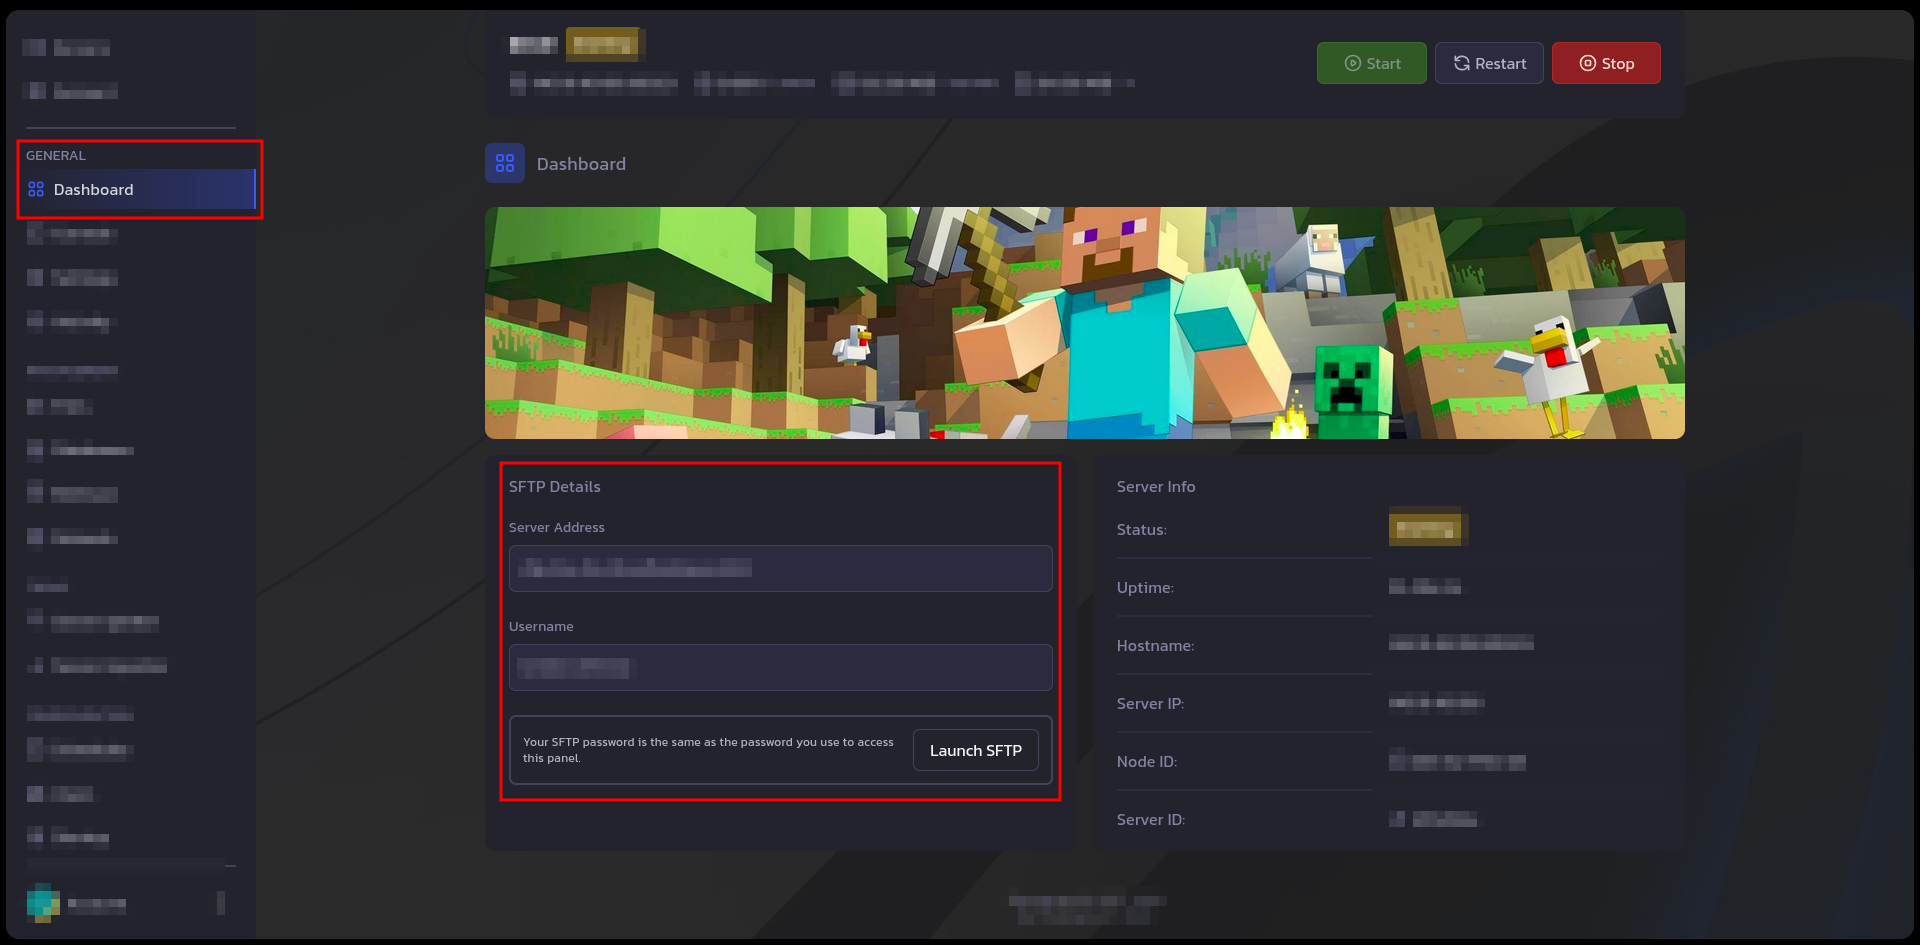Screen dimensions: 1920x945
Task: Click the Start server play icon
Action: pos(1352,63)
